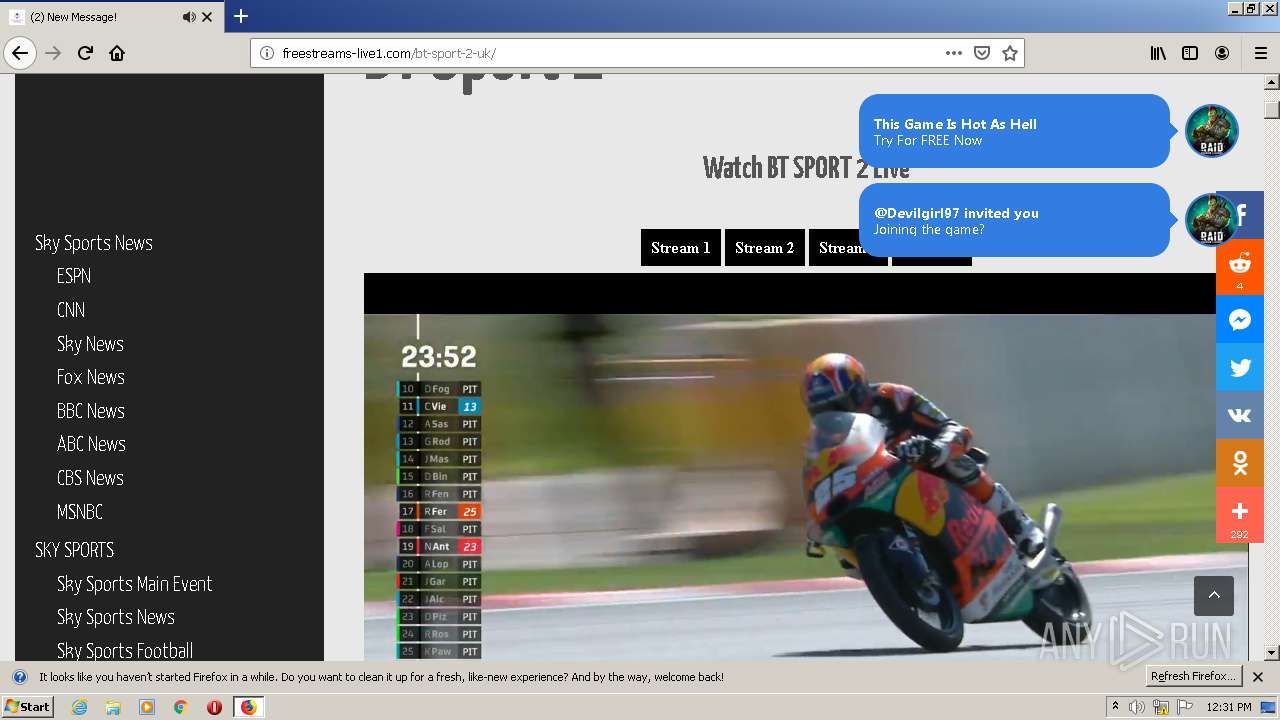
Task: Share the page on Odnoklassniki
Action: click(1240, 463)
